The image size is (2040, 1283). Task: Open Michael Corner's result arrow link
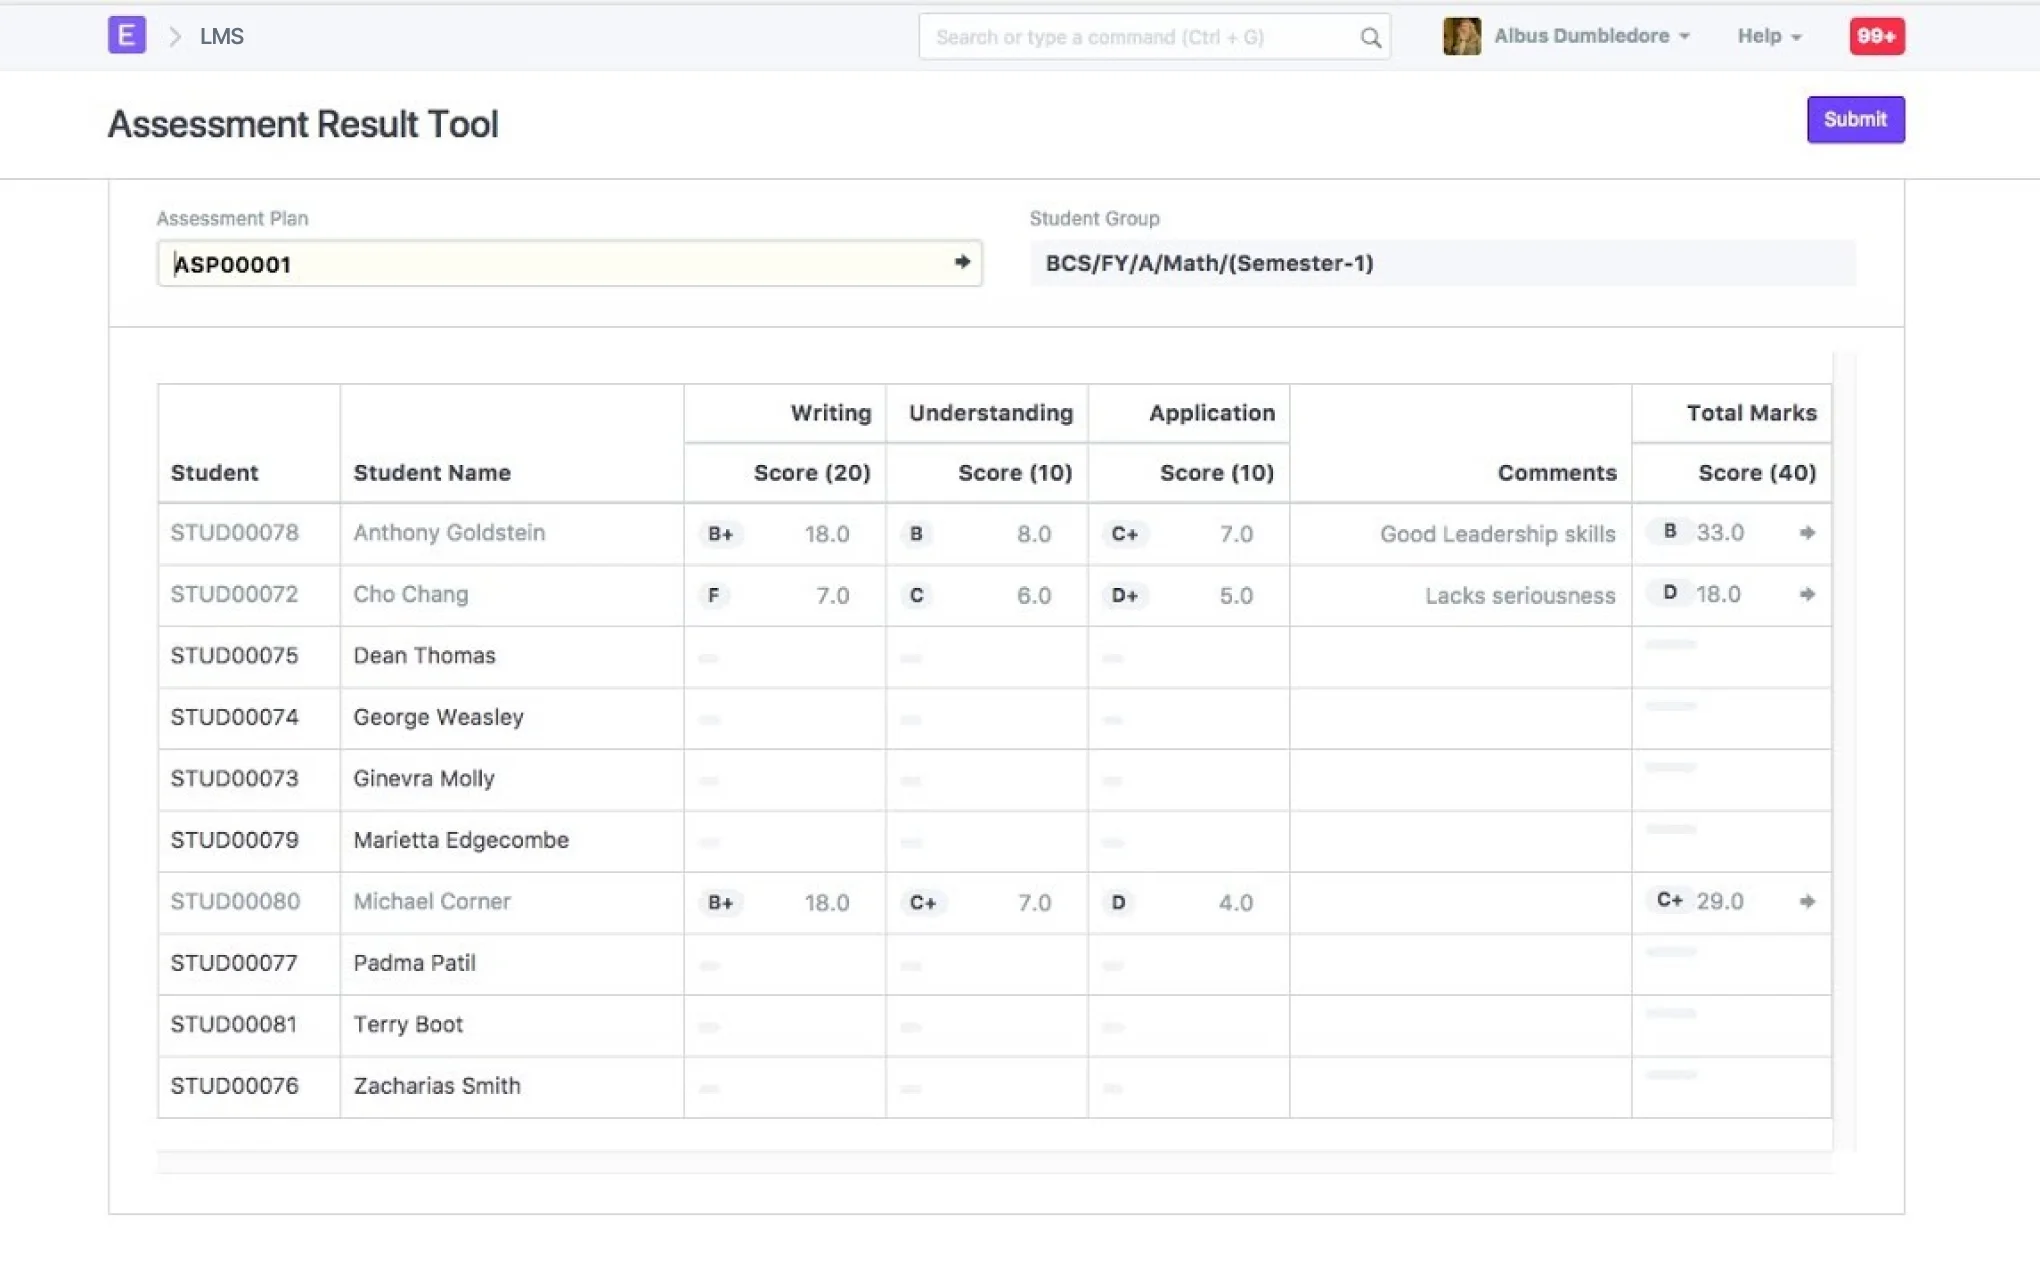pyautogui.click(x=1806, y=902)
